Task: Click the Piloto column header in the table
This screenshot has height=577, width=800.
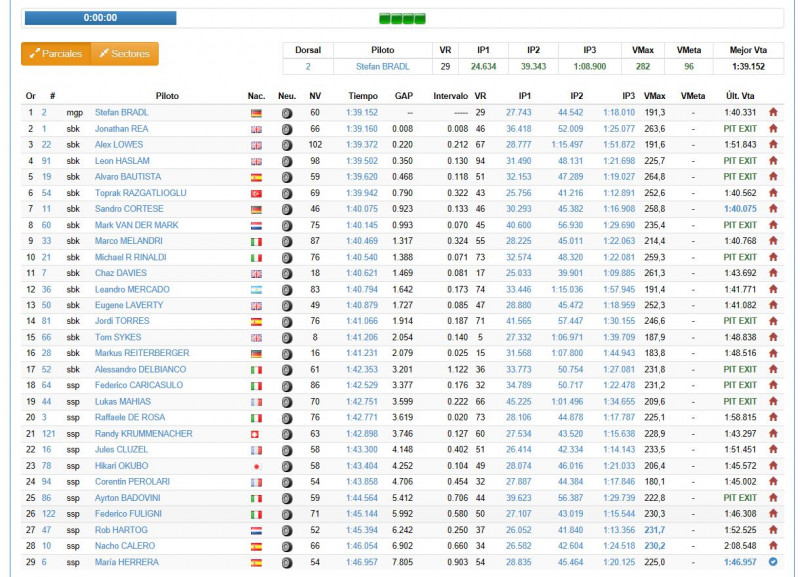Action: click(167, 96)
